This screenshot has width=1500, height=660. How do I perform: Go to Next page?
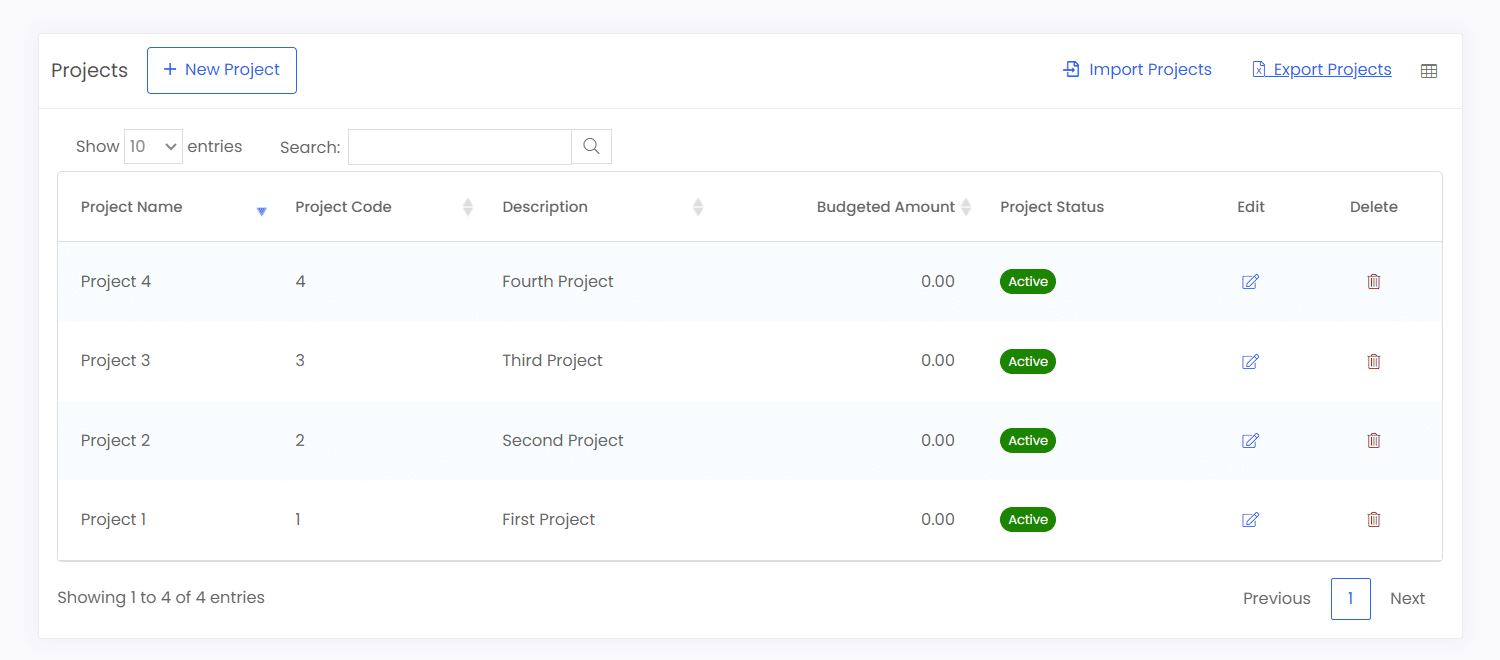pos(1407,598)
